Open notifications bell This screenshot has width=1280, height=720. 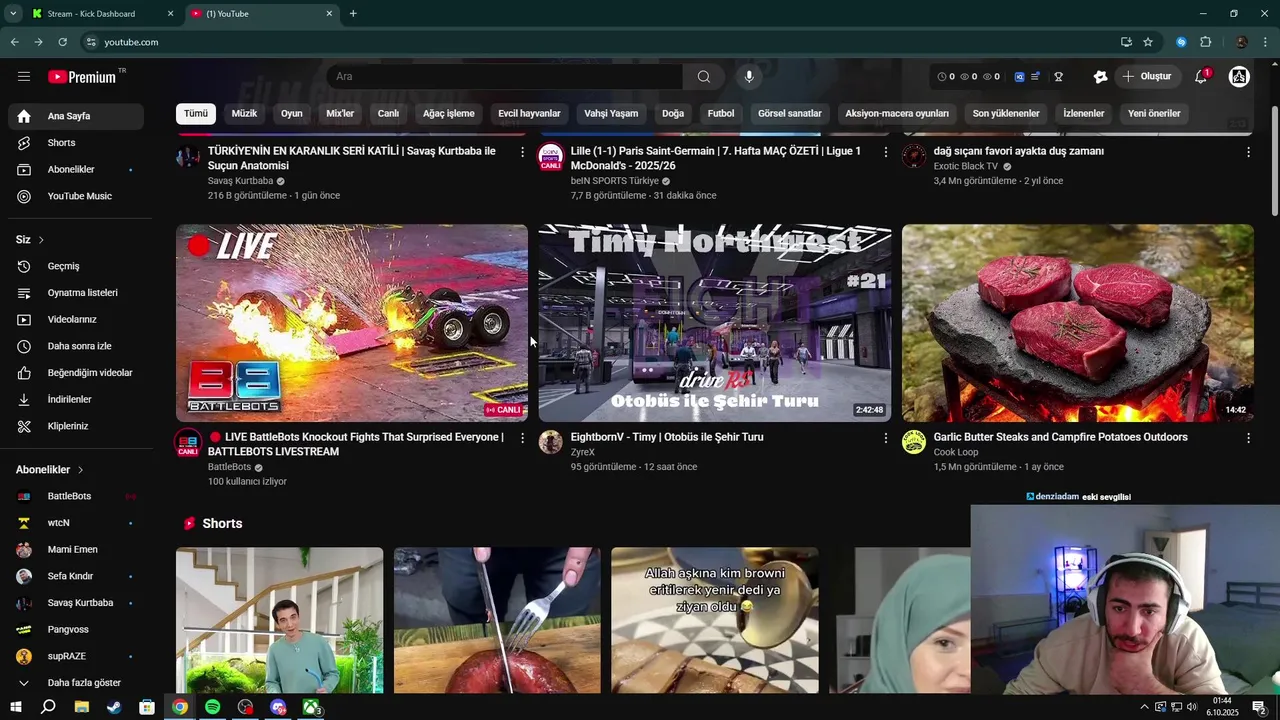click(x=1202, y=76)
